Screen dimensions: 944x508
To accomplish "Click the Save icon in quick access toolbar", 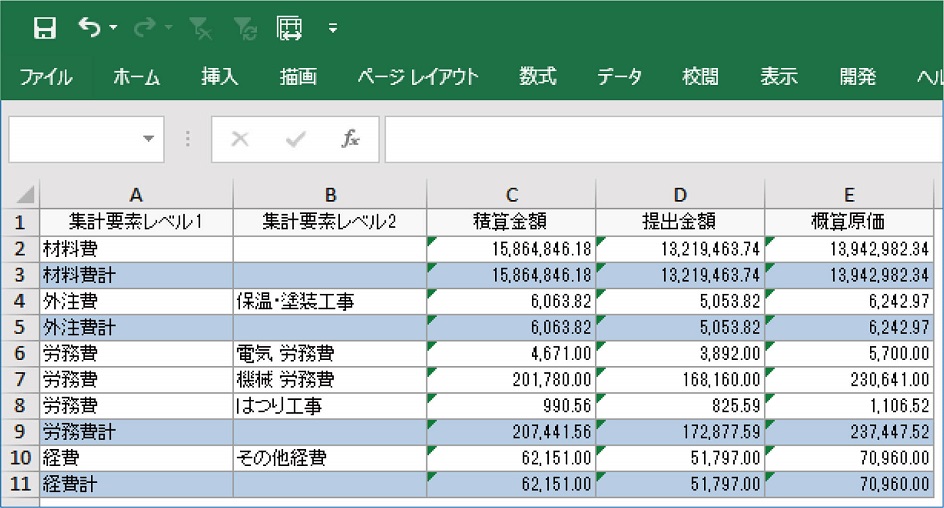I will coord(45,28).
